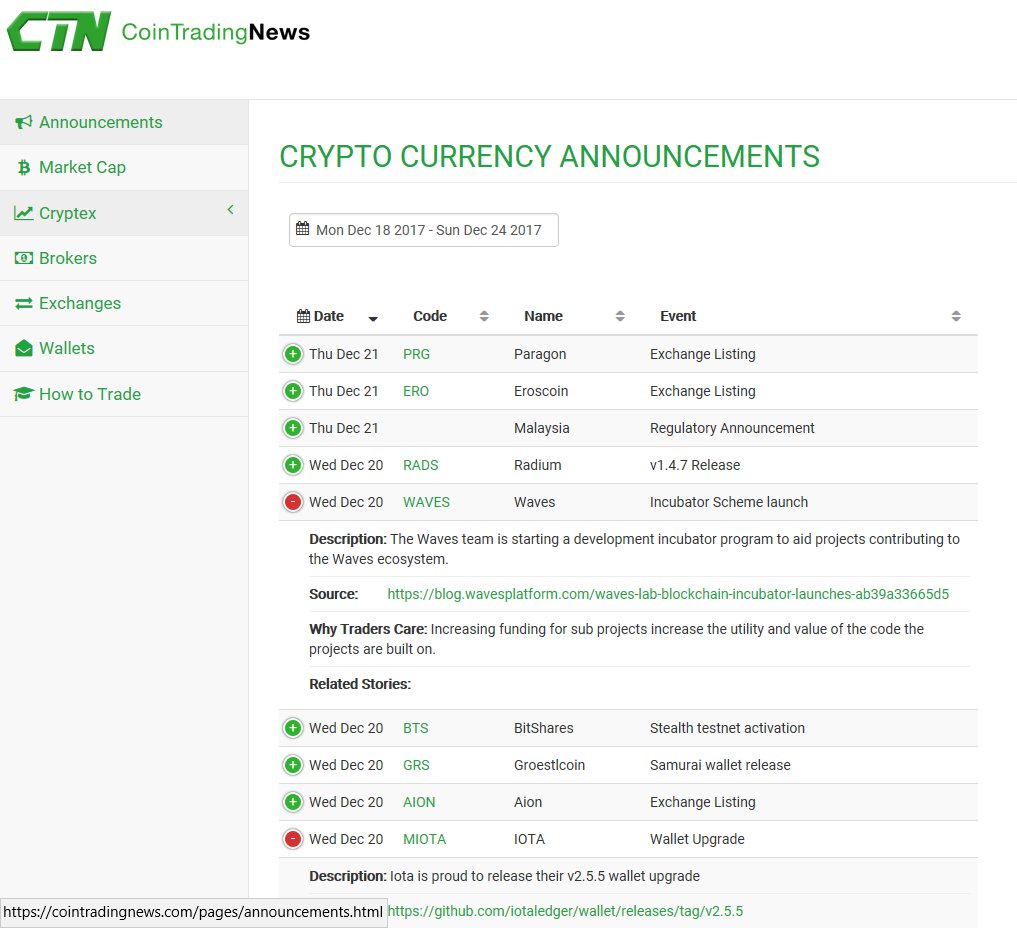The height and width of the screenshot is (928, 1017).
Task: Expand the Aion row details
Action: [293, 802]
